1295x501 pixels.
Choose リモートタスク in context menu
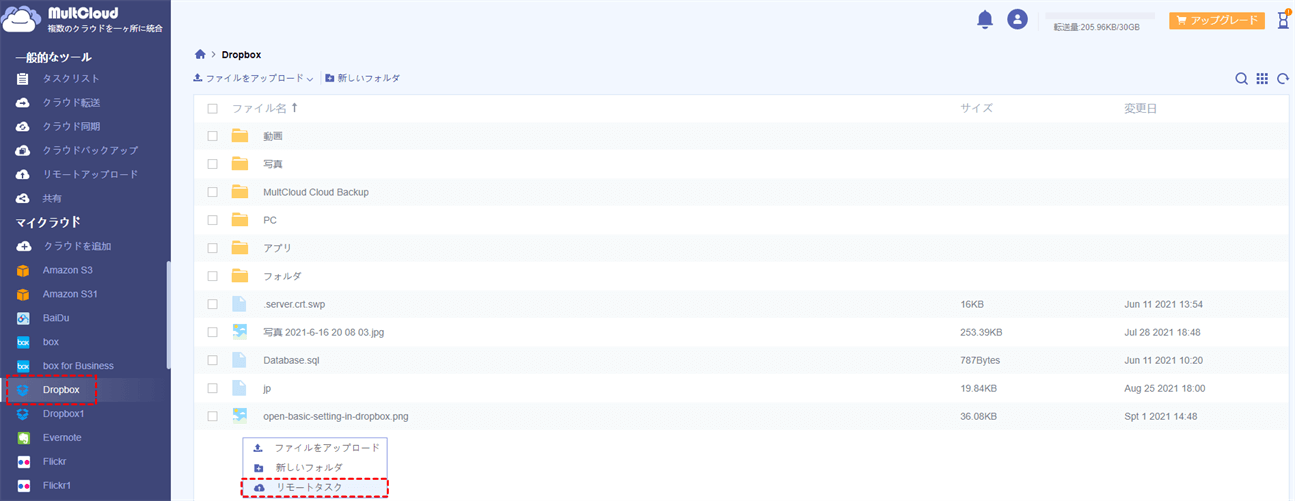coord(315,487)
